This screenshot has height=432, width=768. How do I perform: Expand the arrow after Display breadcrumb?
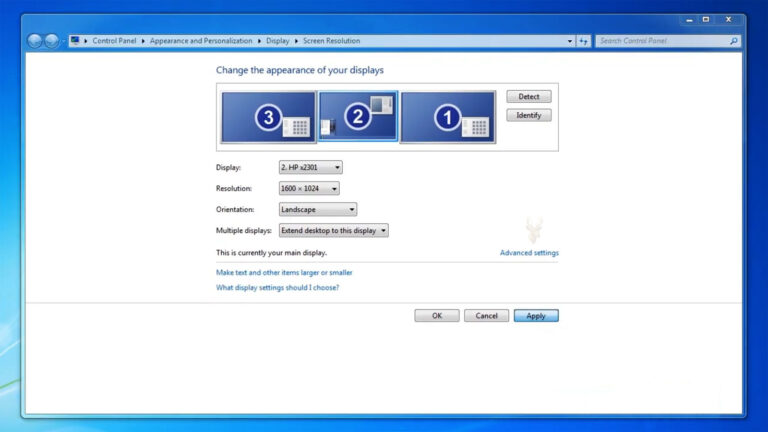tap(296, 41)
